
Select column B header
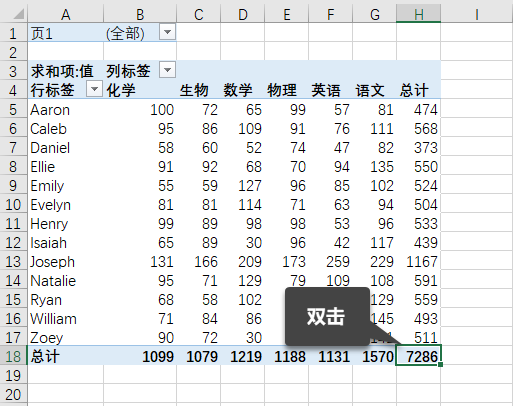140,14
